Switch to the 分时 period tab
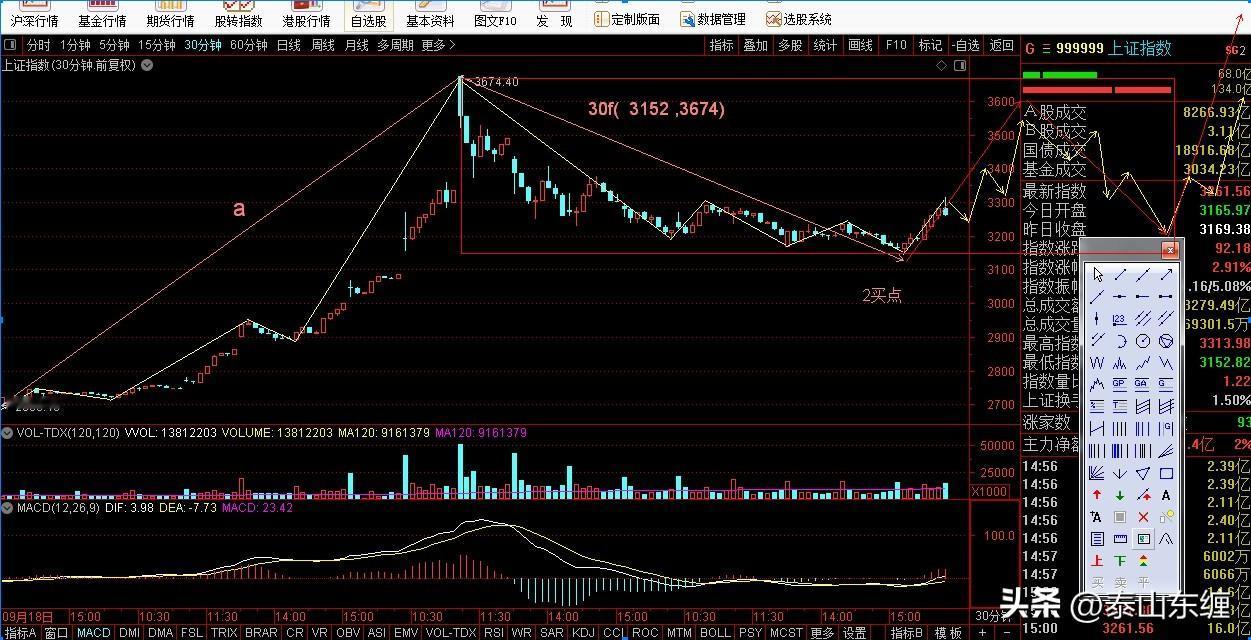Image resolution: width=1251 pixels, height=640 pixels. click(x=38, y=45)
